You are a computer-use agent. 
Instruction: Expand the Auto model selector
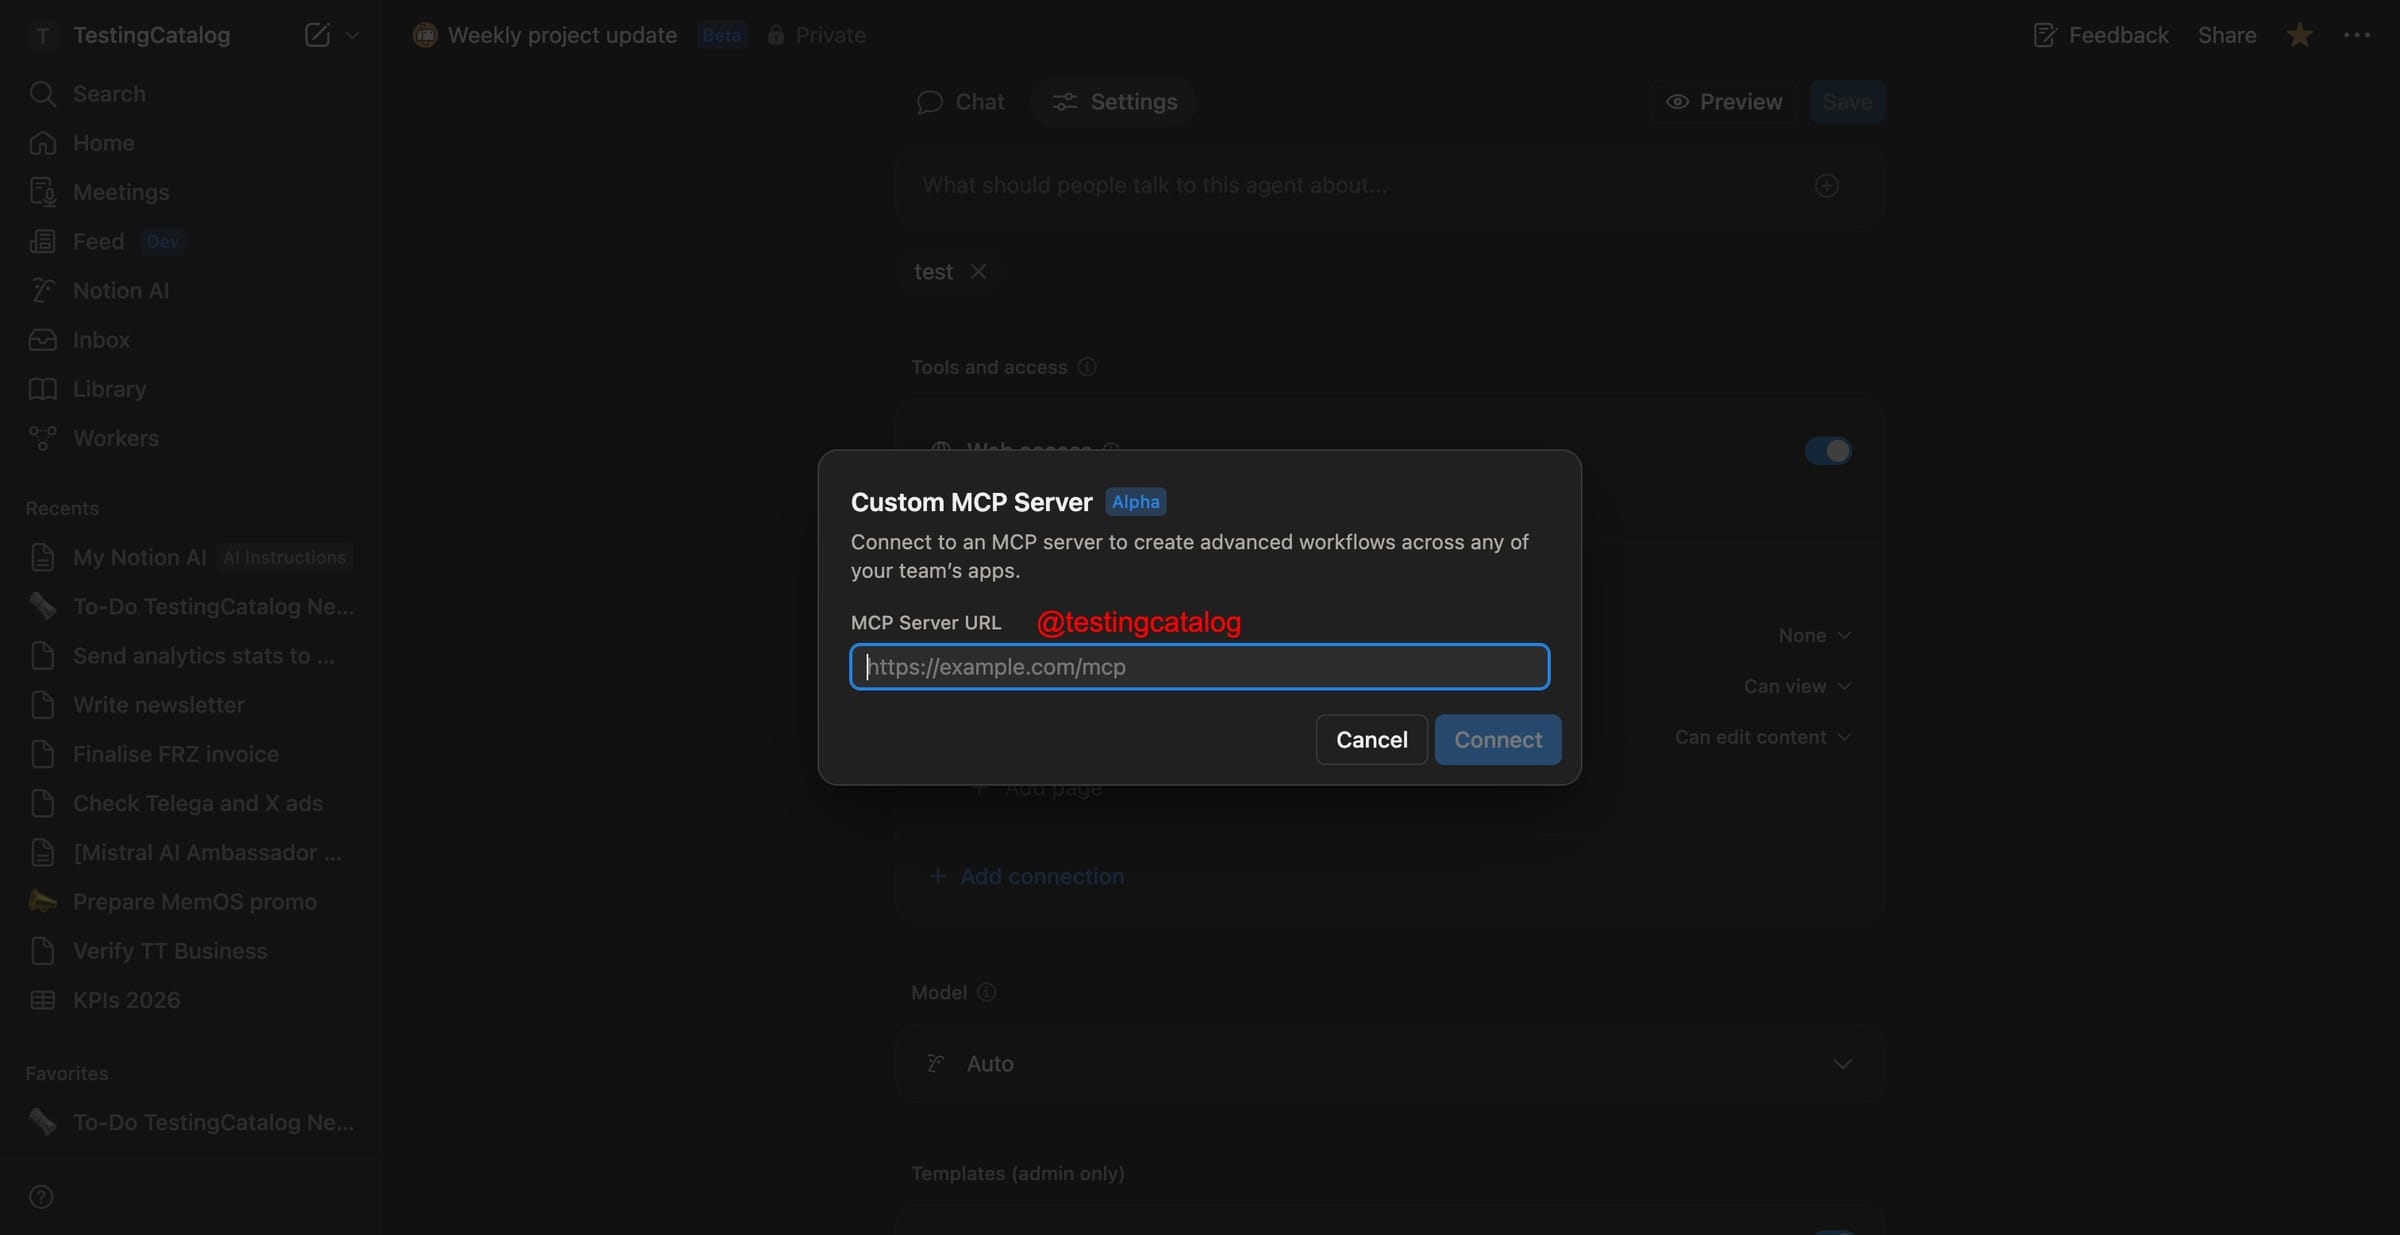coord(1390,1064)
